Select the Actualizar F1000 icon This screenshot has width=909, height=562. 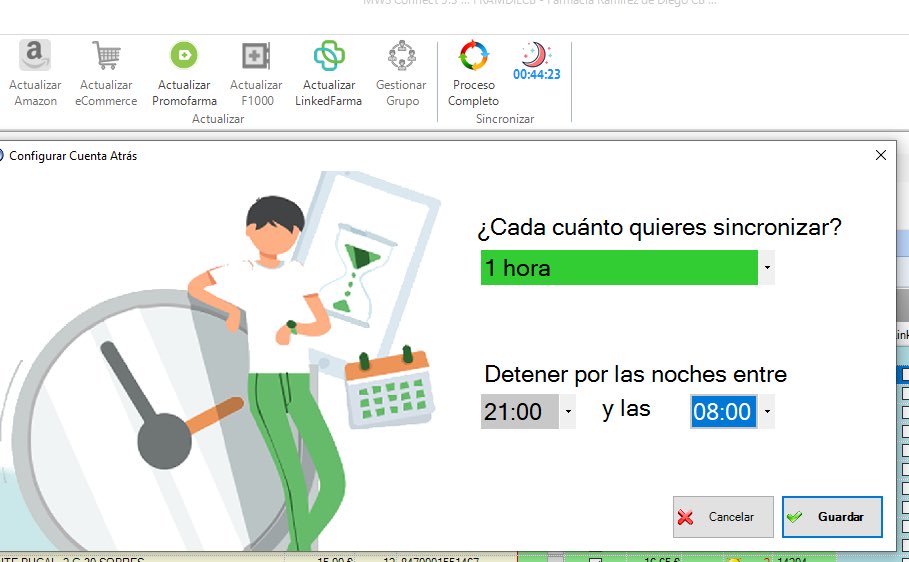[x=256, y=56]
